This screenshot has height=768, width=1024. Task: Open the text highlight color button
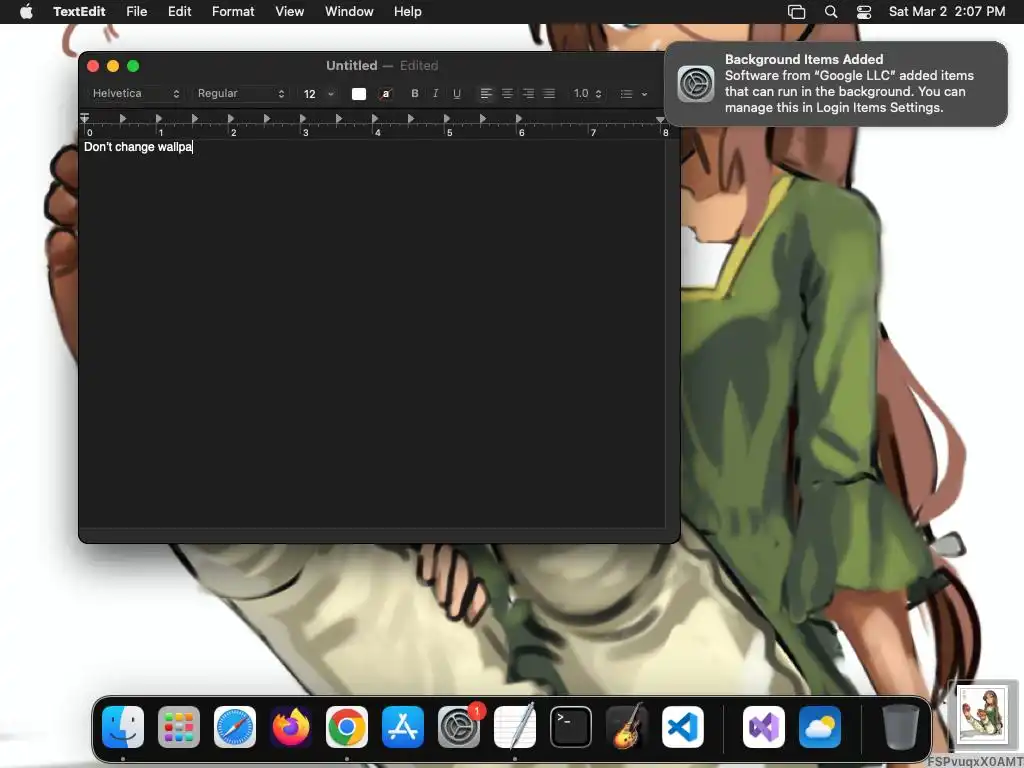(386, 94)
